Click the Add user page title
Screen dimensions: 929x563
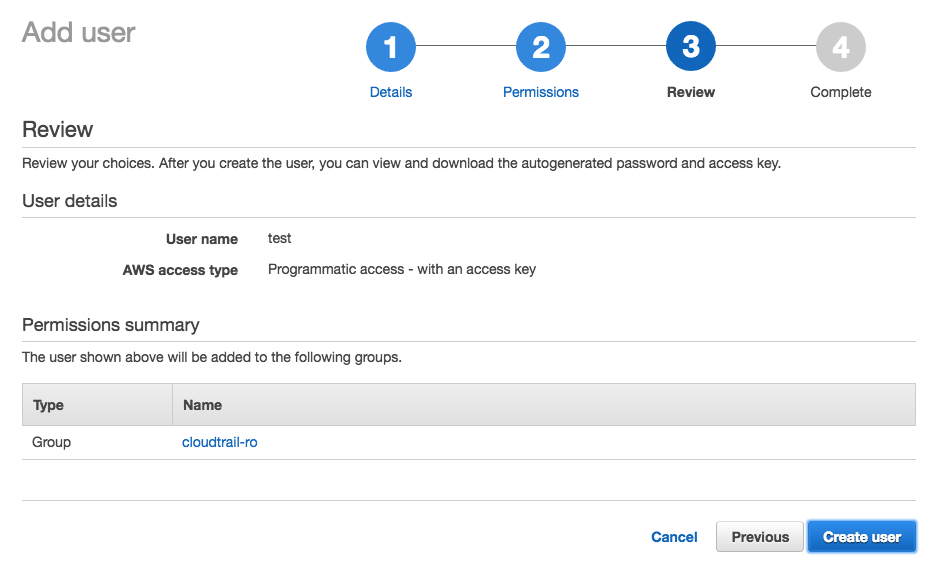pyautogui.click(x=78, y=32)
